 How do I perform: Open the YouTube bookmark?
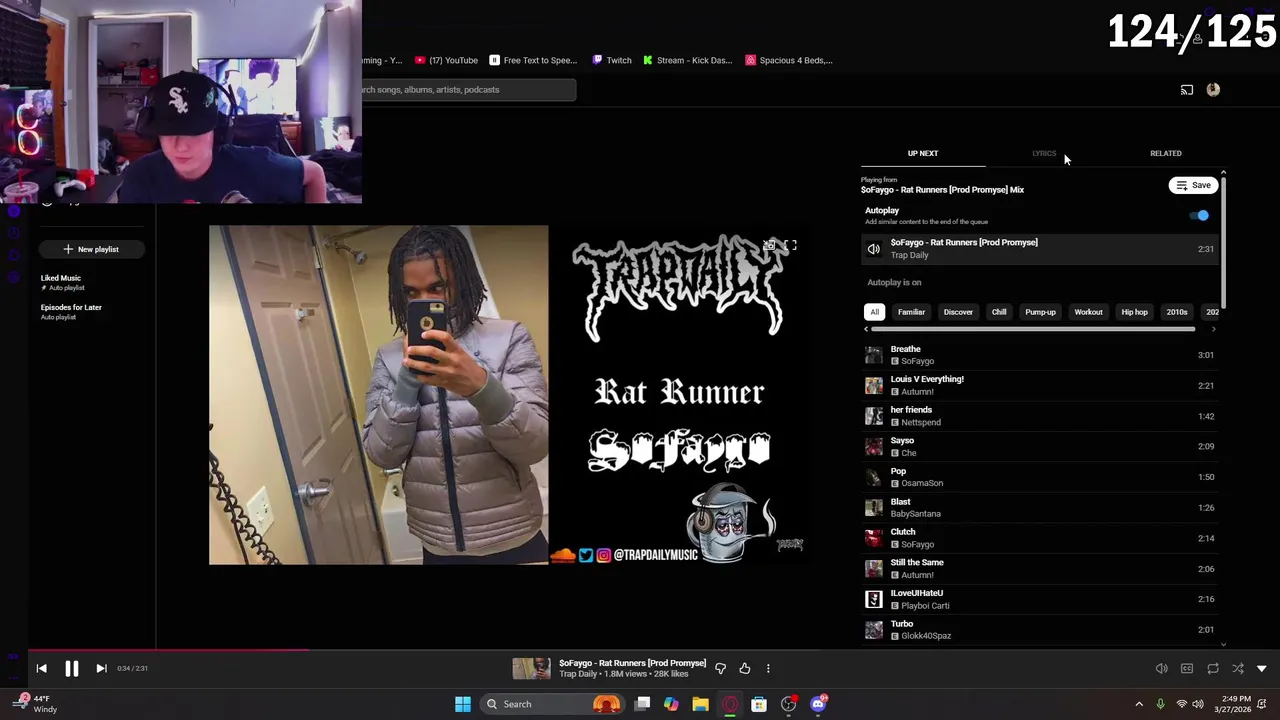(446, 60)
